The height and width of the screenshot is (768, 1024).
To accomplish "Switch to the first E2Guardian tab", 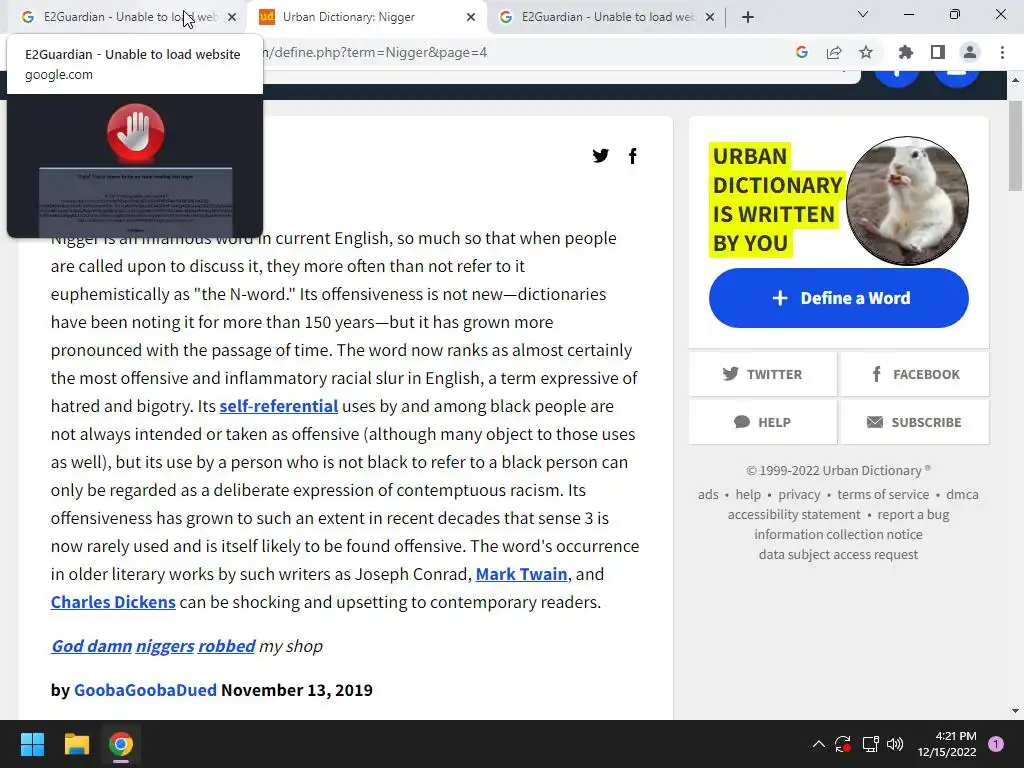I will (x=127, y=17).
